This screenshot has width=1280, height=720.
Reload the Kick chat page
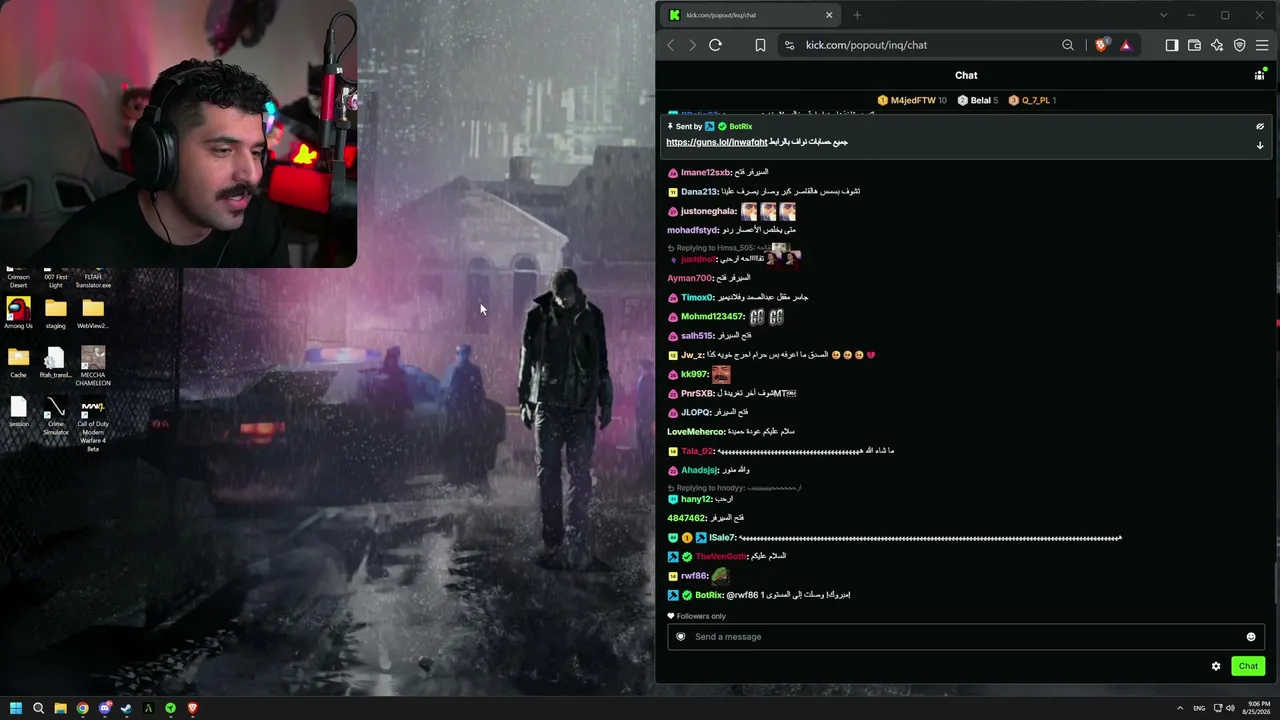715,45
